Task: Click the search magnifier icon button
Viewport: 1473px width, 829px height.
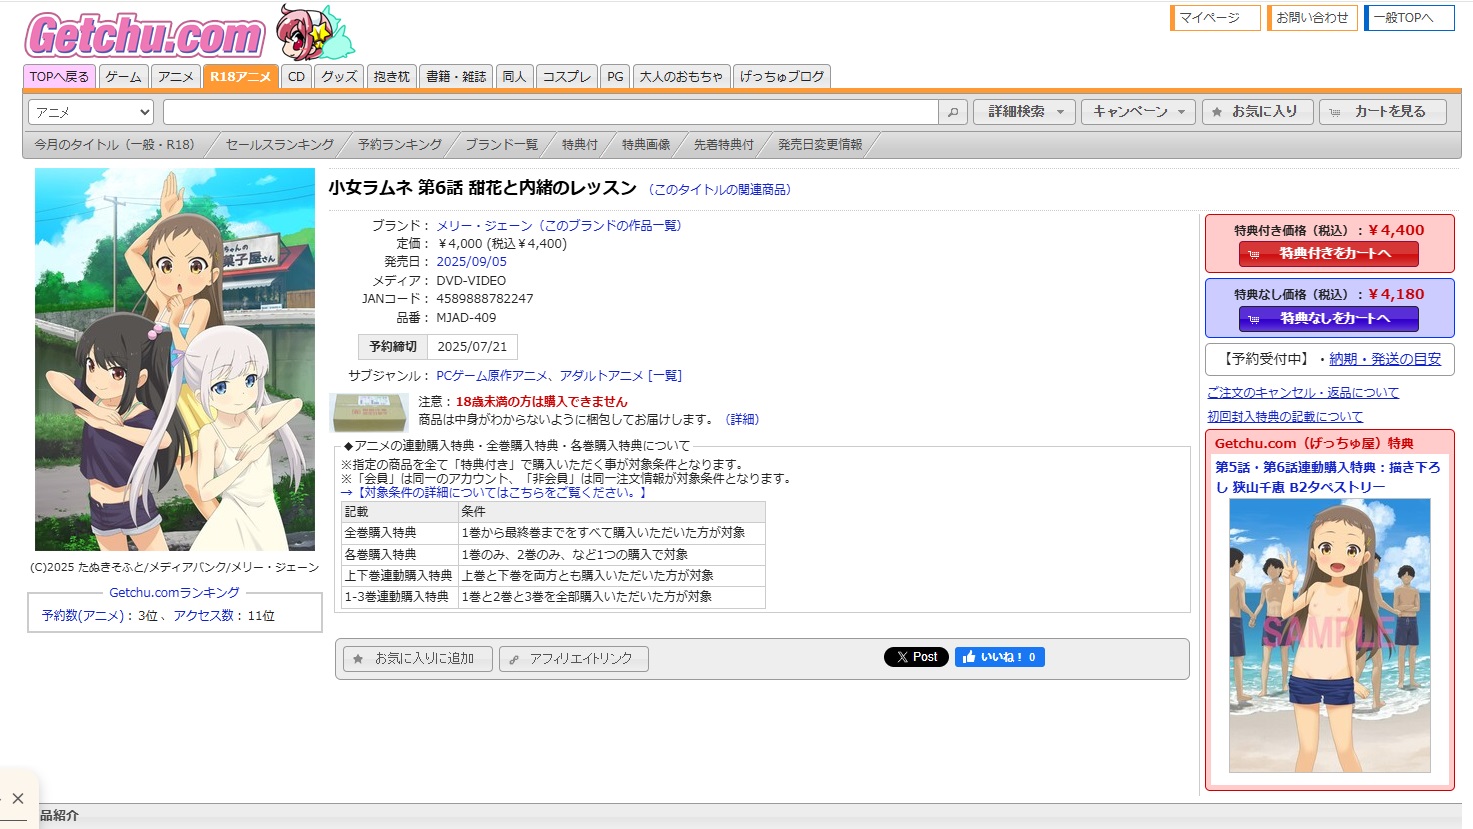Action: (x=953, y=112)
